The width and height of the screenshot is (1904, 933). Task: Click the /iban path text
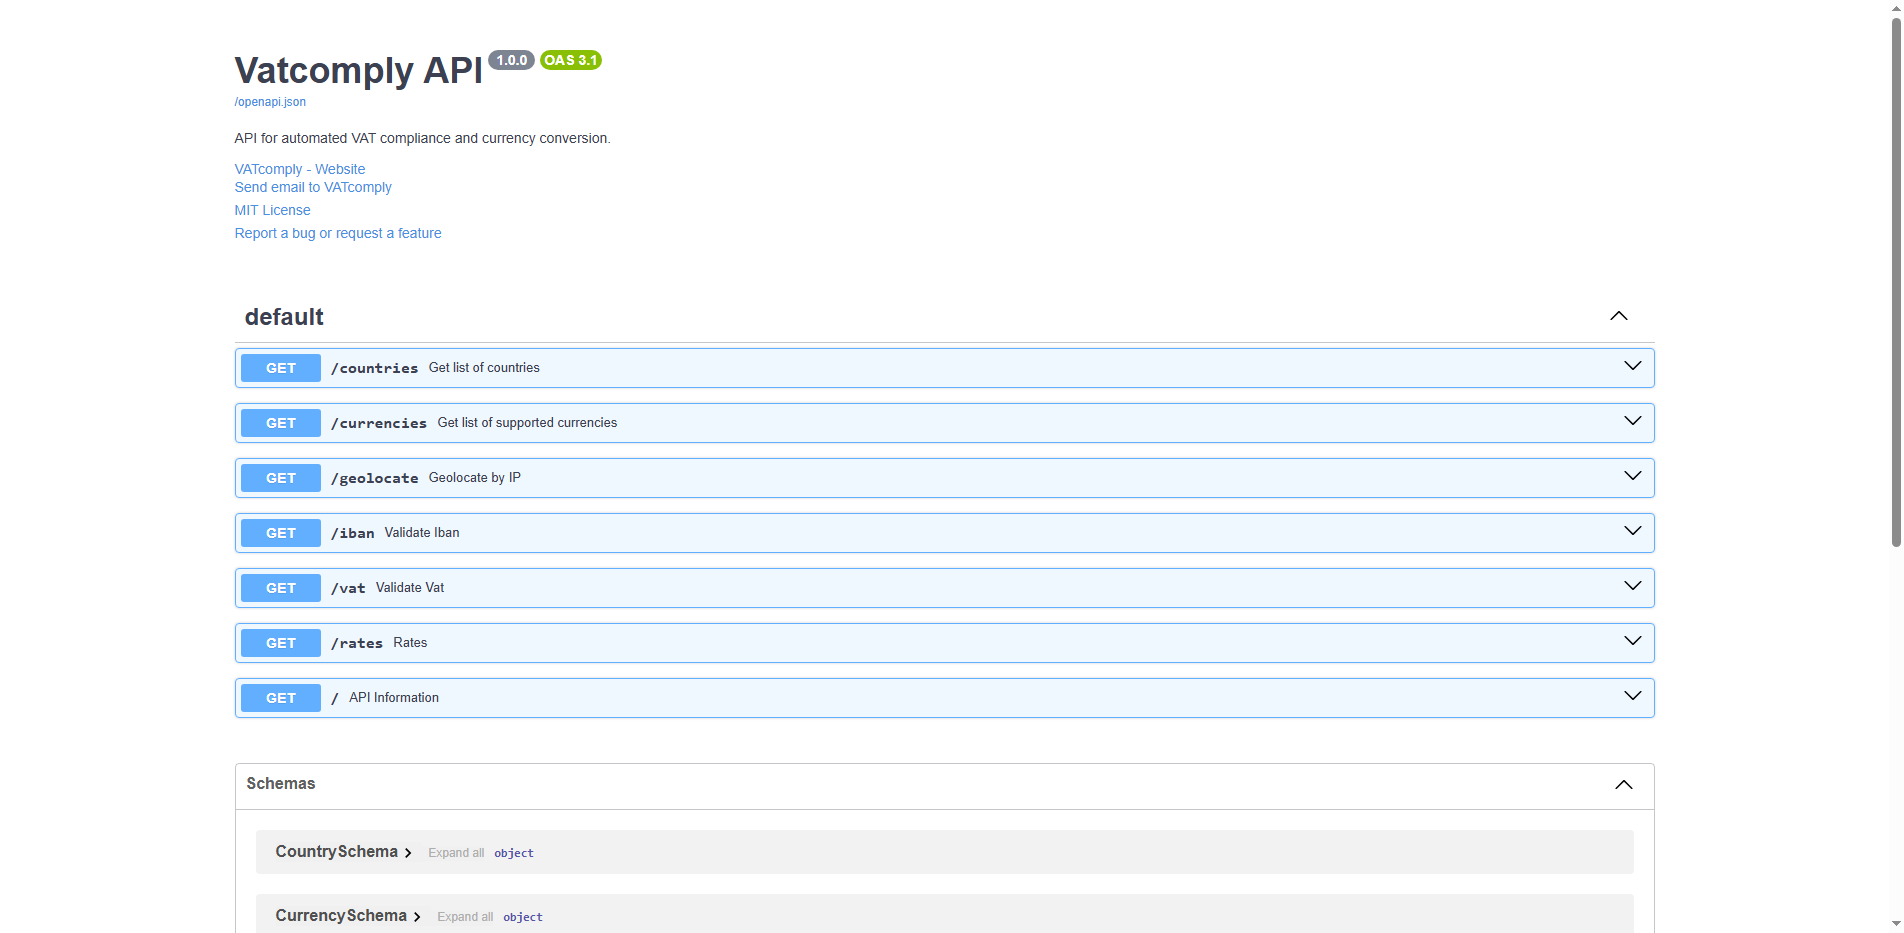[353, 533]
